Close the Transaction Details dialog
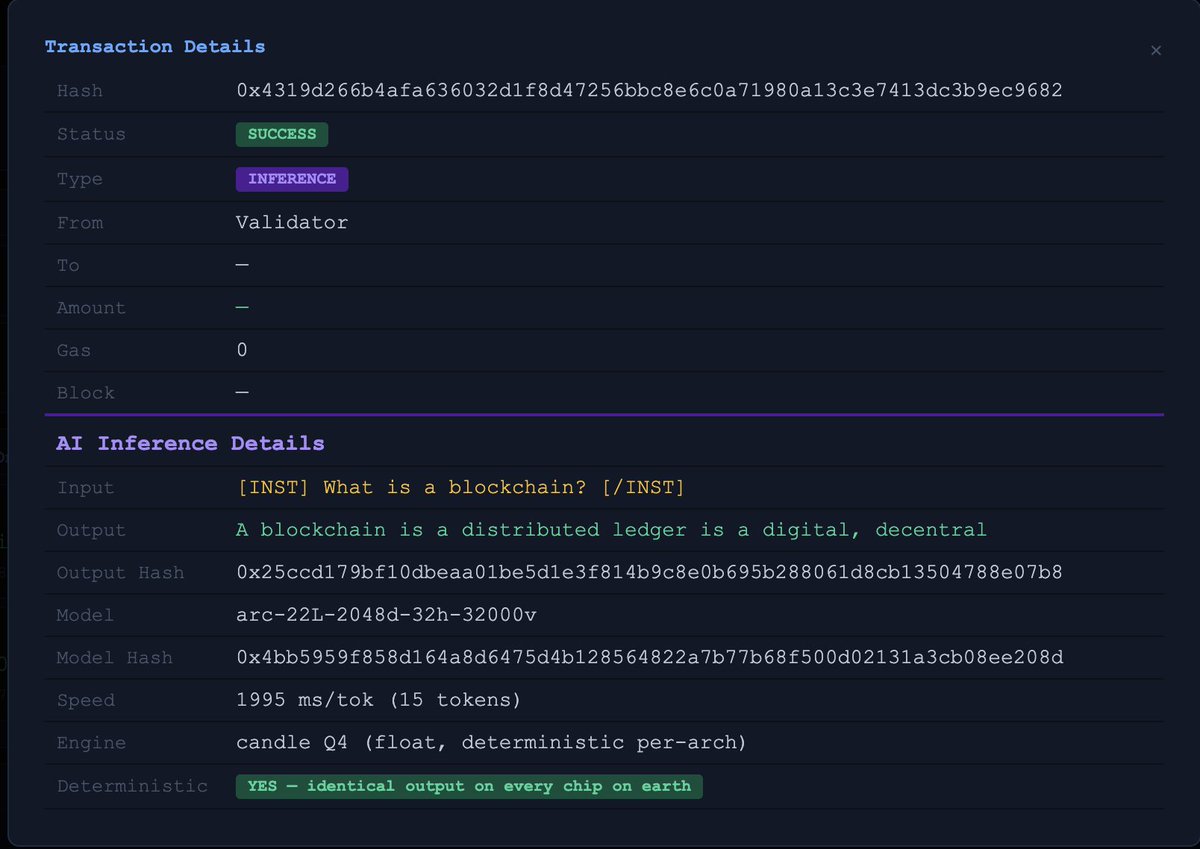This screenshot has height=849, width=1200. click(x=1156, y=50)
